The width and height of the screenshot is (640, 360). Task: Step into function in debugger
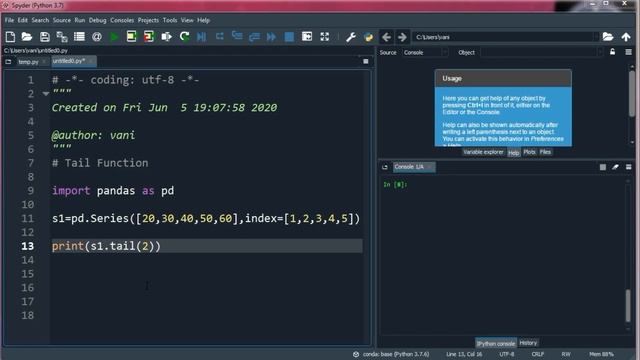point(237,37)
